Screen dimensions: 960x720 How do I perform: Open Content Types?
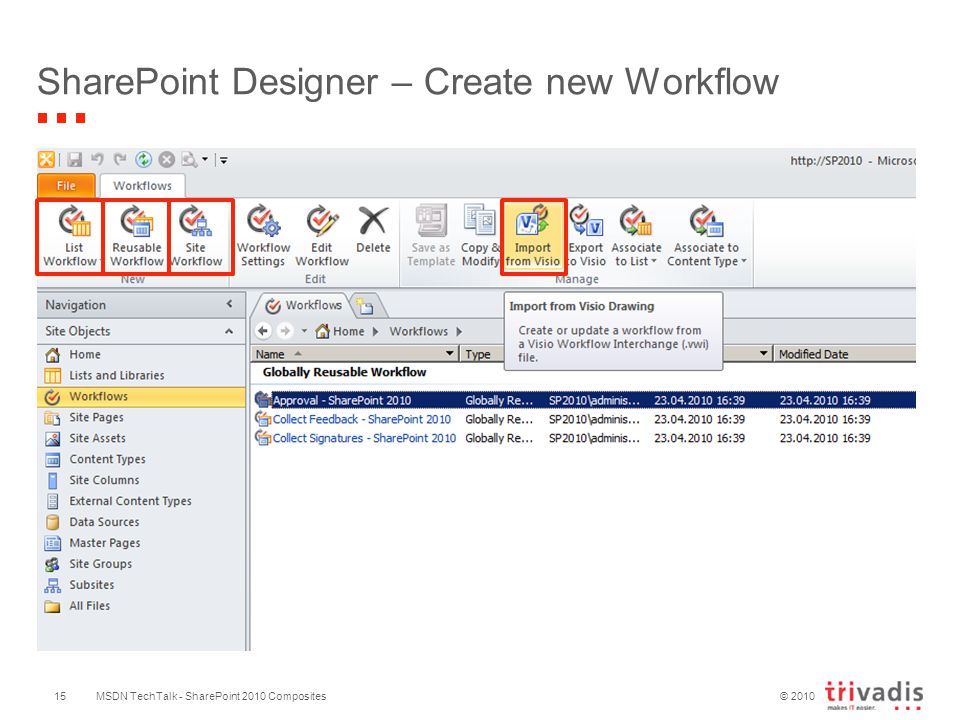tap(142, 459)
